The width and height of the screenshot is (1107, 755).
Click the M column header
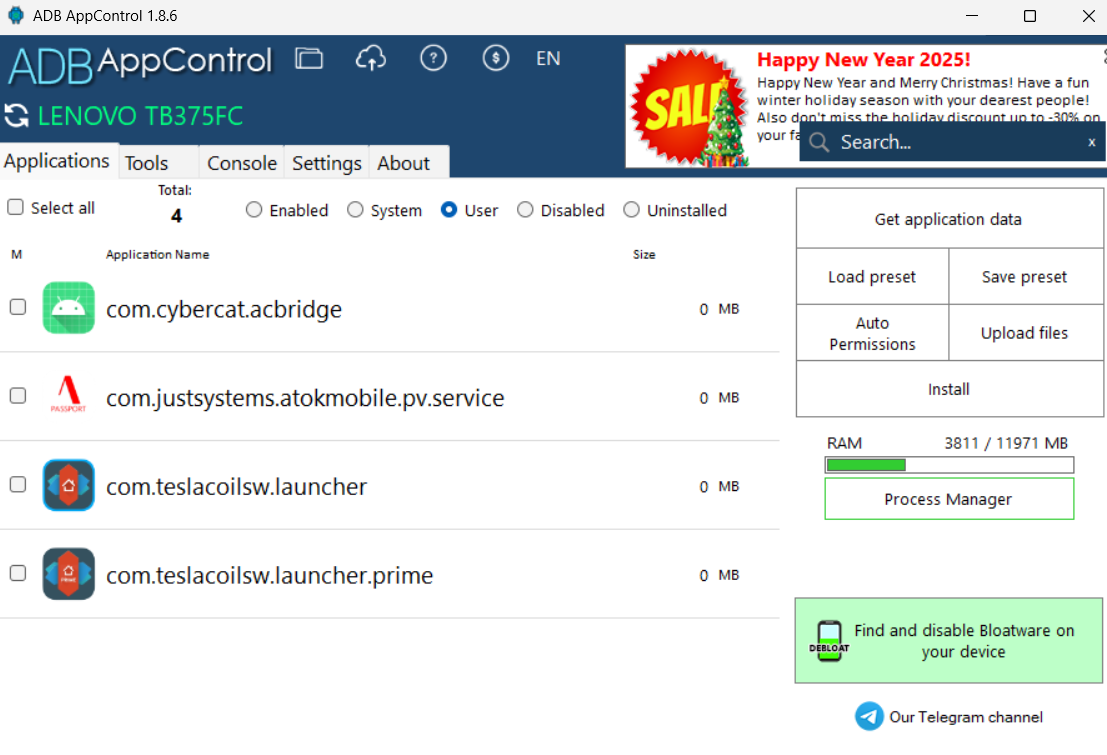click(17, 254)
